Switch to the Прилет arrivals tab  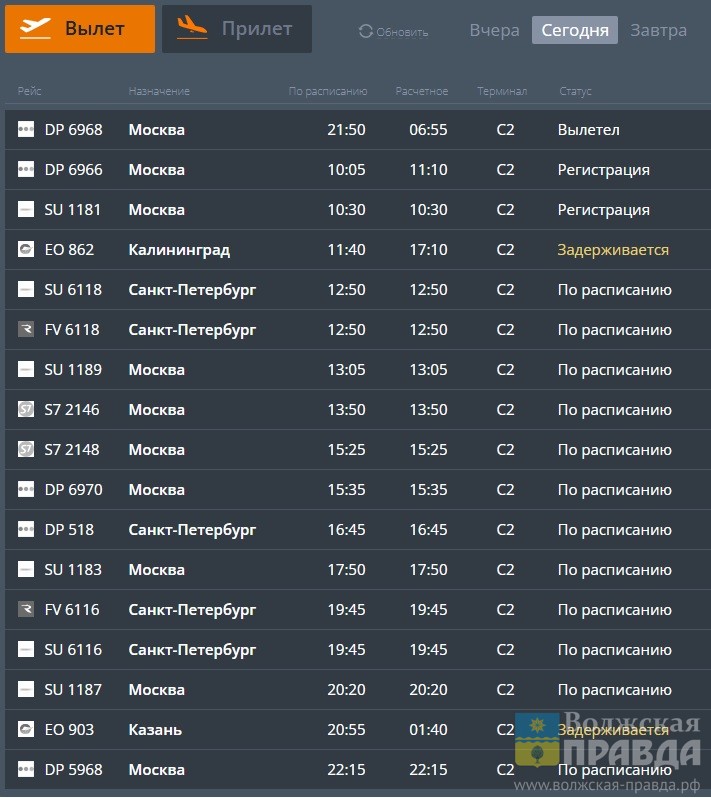pos(237,29)
